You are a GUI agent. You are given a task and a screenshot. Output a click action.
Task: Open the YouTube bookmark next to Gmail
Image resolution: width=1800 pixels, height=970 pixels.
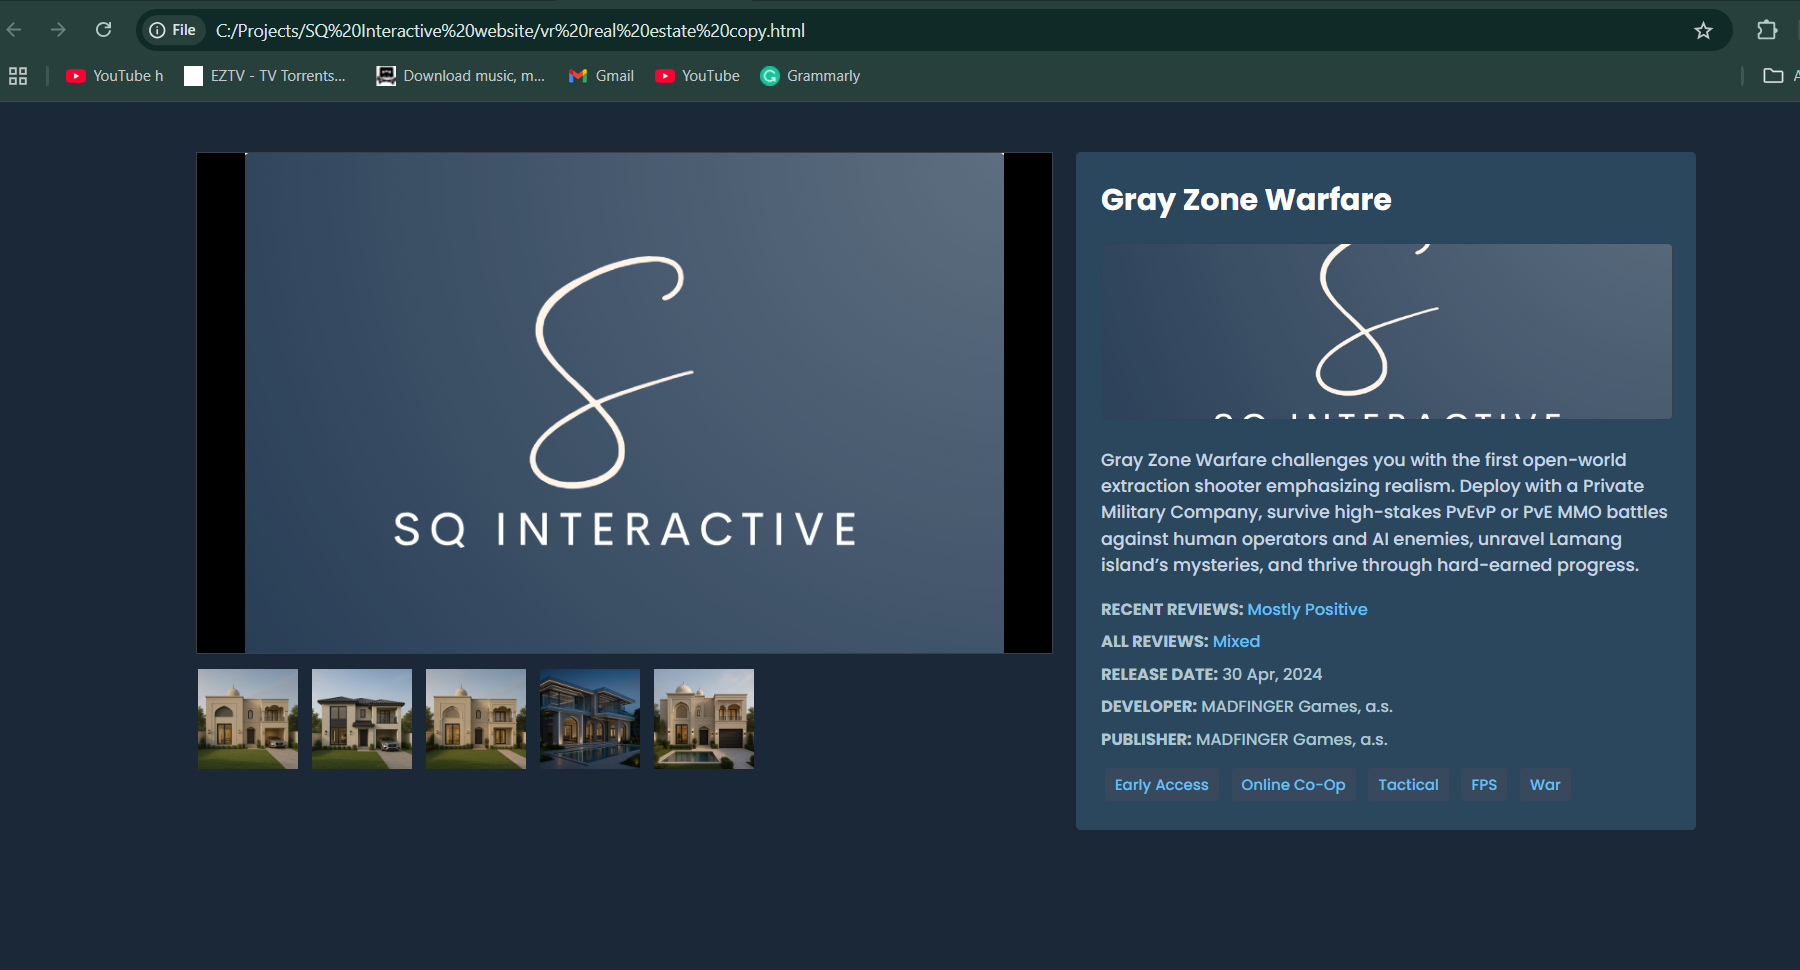(697, 76)
